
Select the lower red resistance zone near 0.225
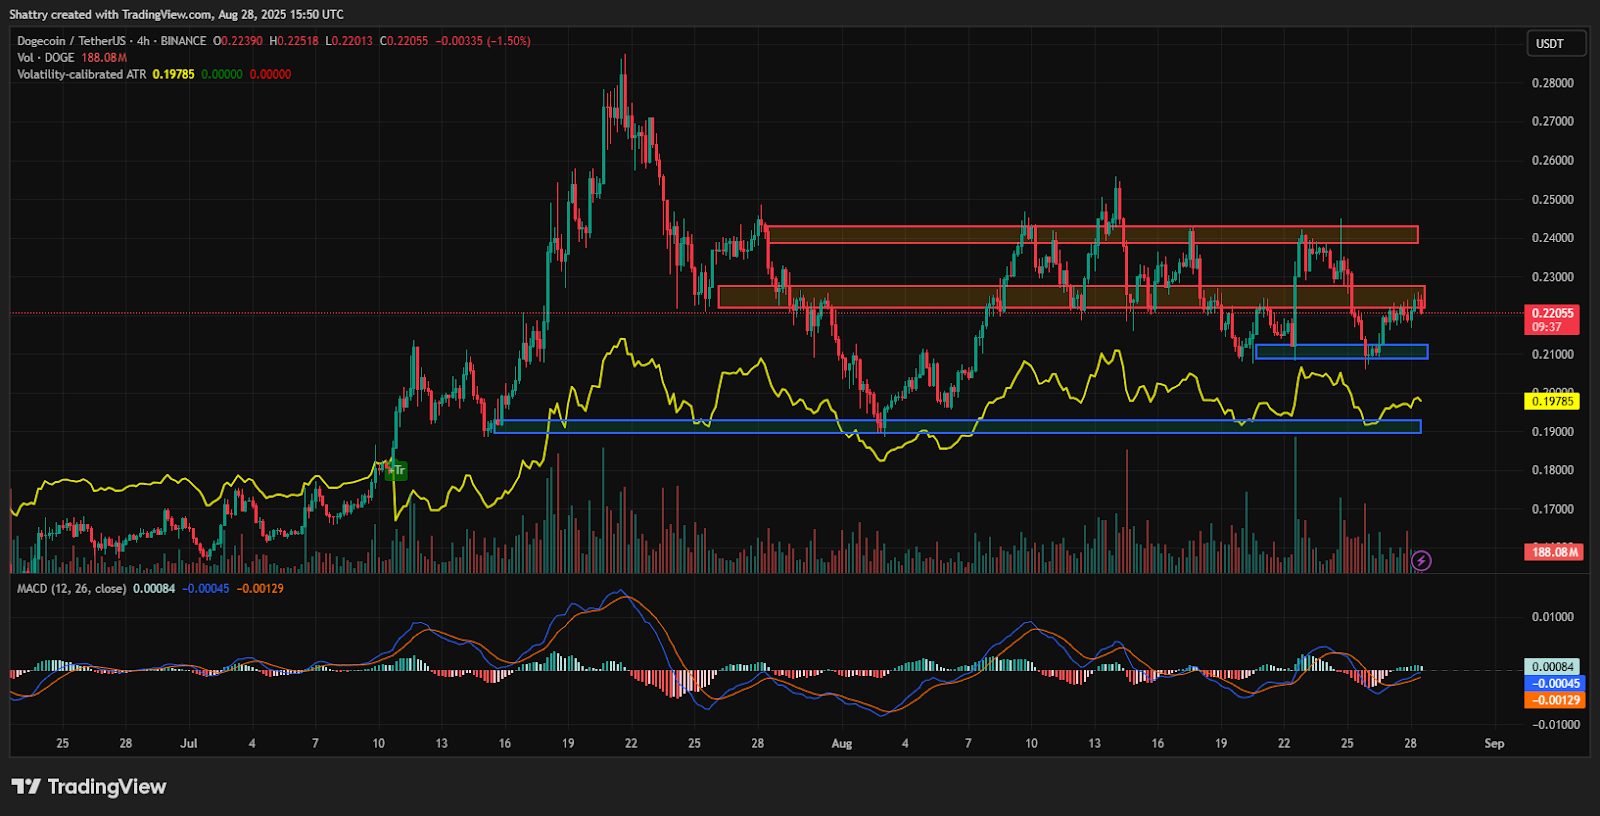point(1071,297)
